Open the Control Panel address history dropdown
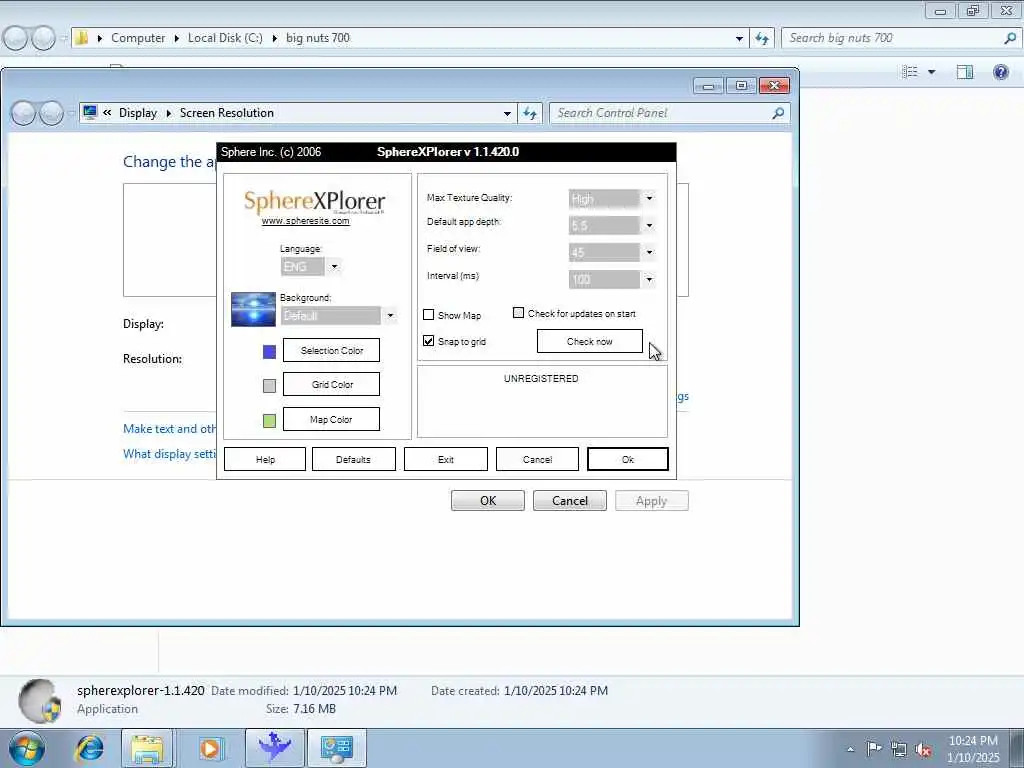 click(x=507, y=113)
